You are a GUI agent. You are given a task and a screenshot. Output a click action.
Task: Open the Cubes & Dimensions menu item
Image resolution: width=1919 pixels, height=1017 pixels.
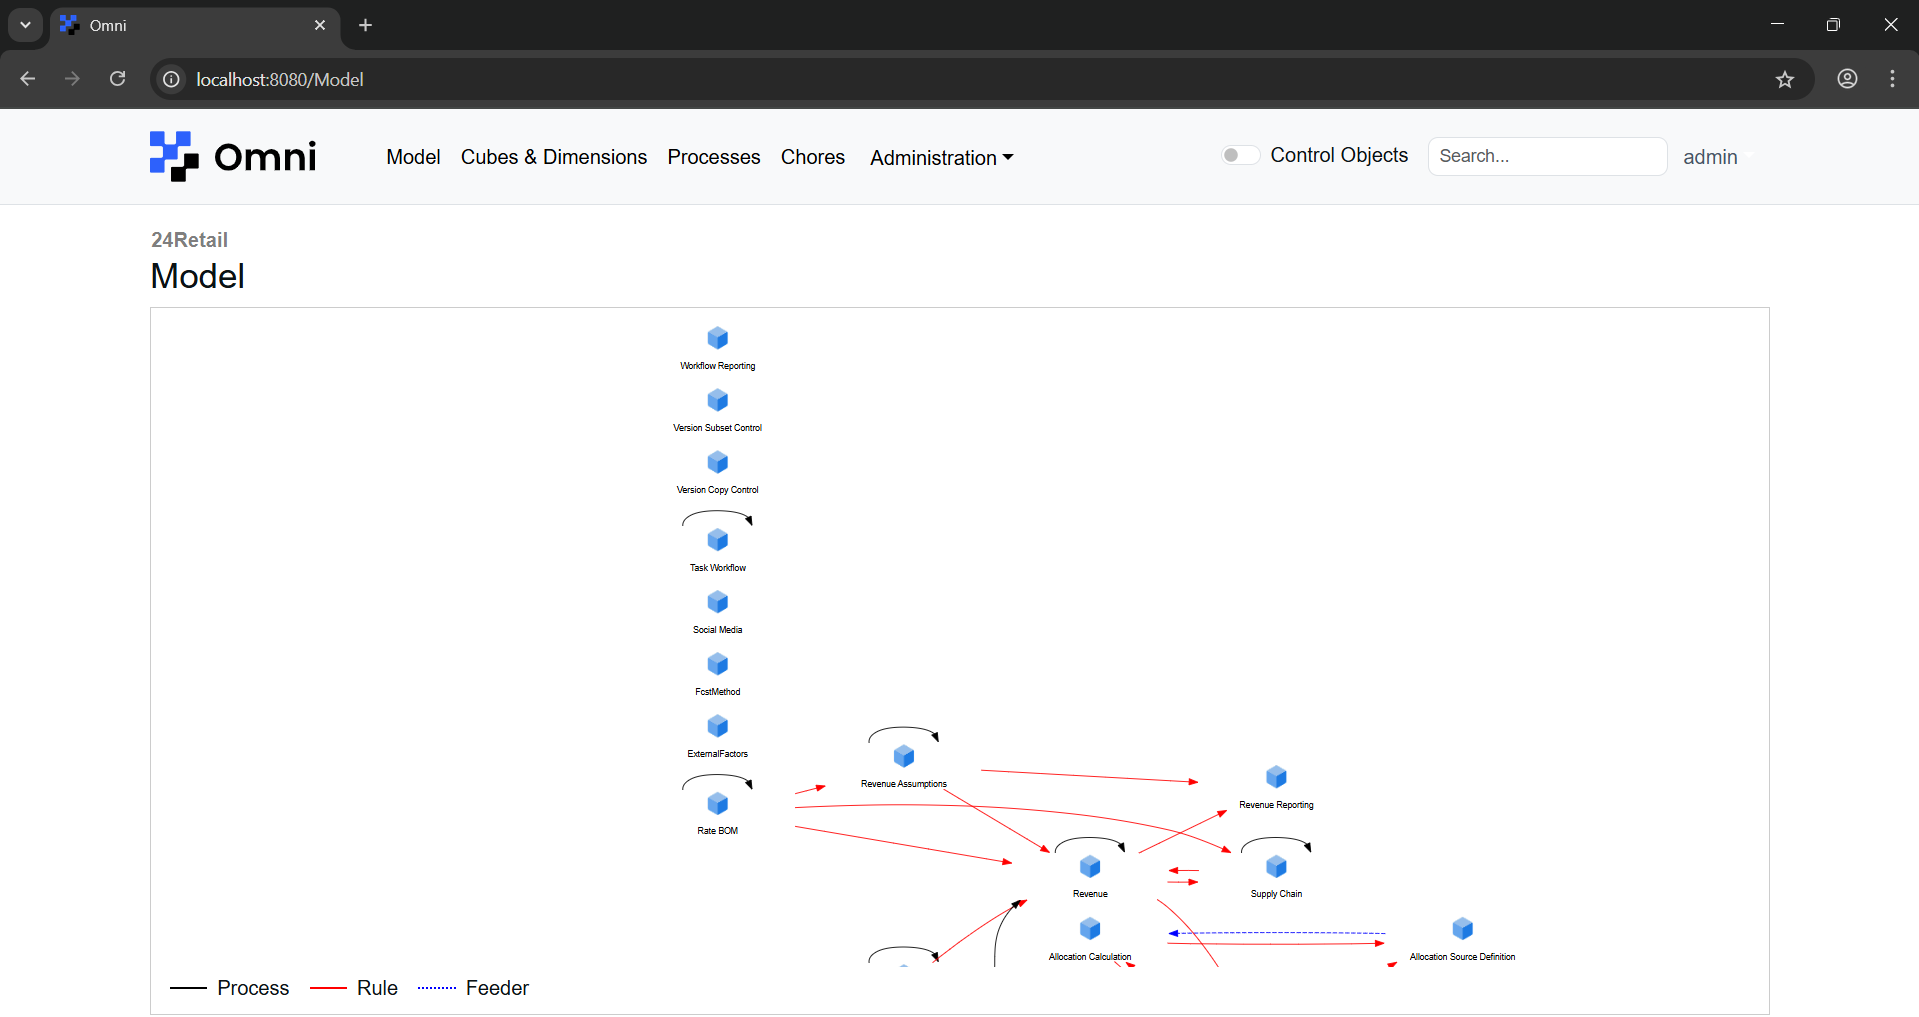coord(554,157)
